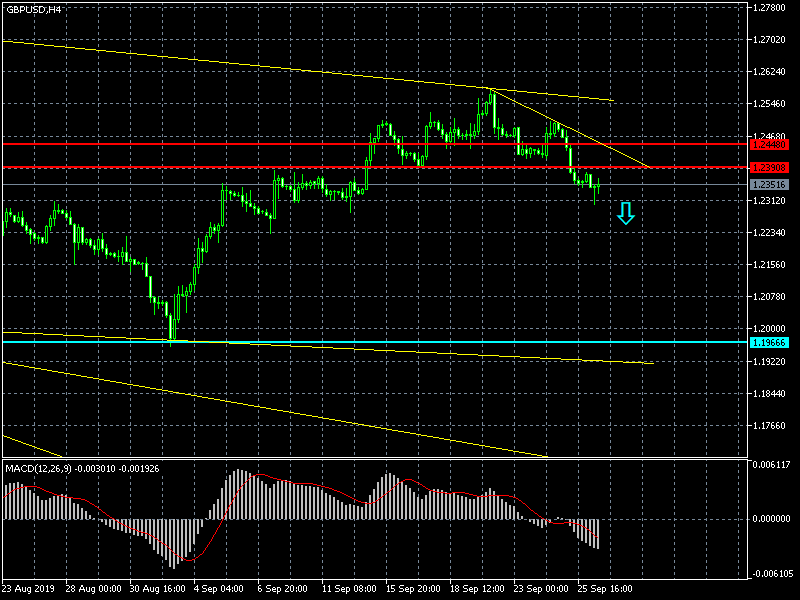Screen dimensions: 800x600
Task: Click the 1.26240 price scale value
Action: pos(769,72)
